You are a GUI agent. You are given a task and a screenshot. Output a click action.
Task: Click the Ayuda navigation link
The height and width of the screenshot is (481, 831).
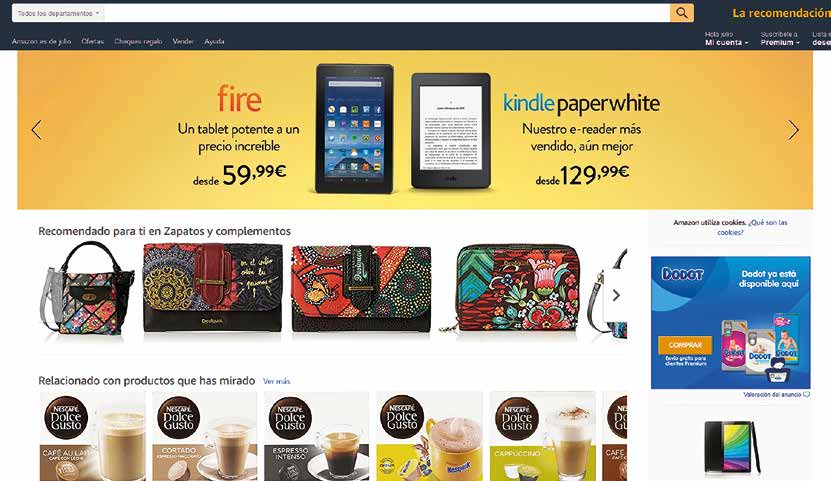tap(214, 41)
